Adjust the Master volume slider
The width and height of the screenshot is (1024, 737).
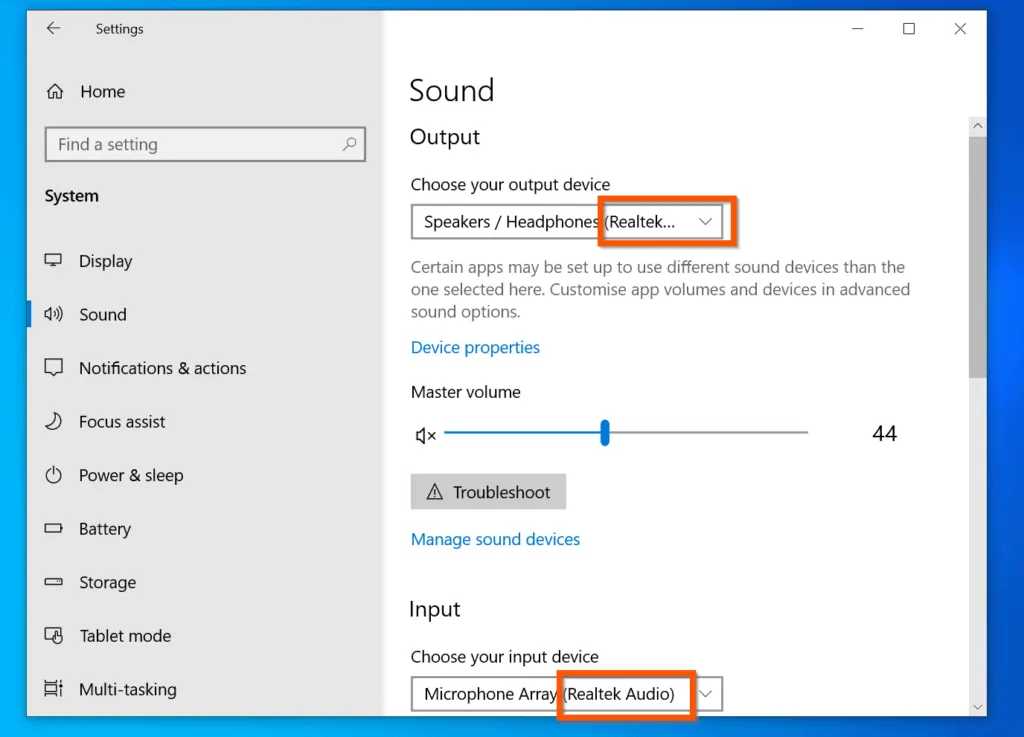click(604, 432)
